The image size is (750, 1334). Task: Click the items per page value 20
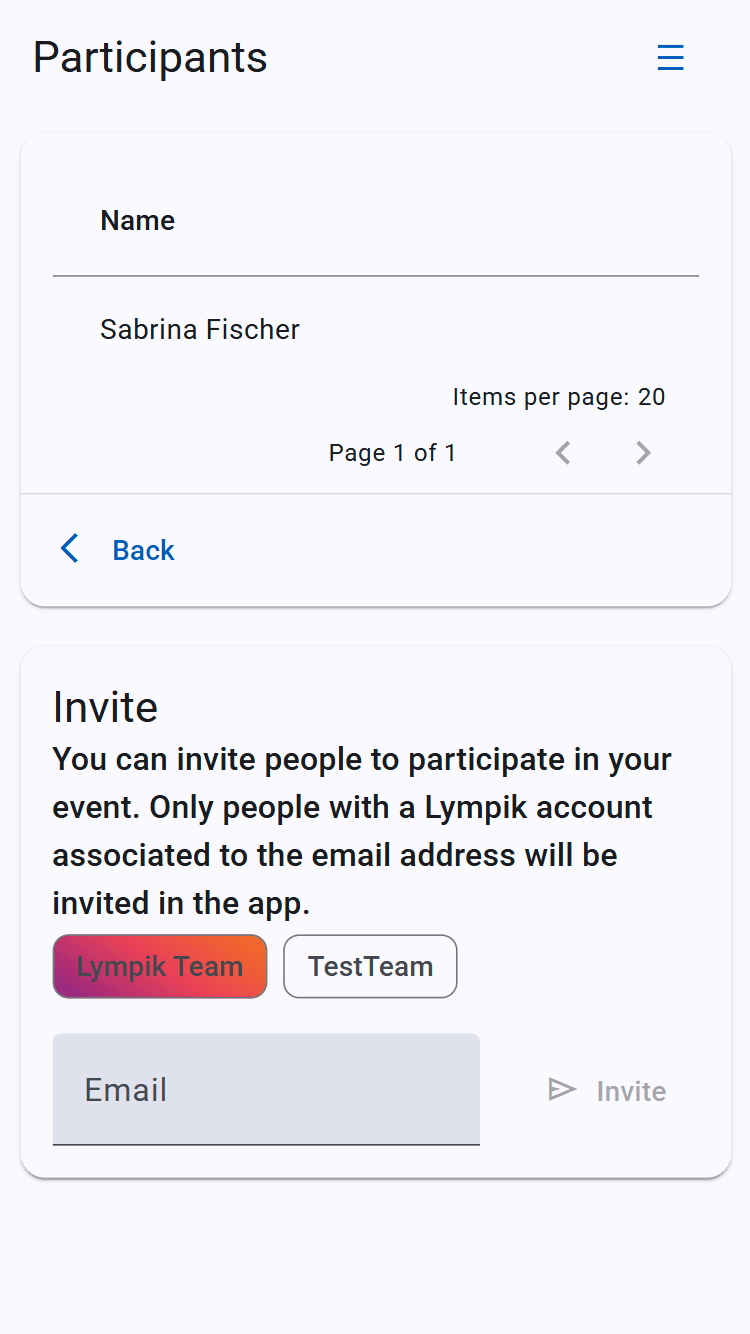pyautogui.click(x=651, y=397)
